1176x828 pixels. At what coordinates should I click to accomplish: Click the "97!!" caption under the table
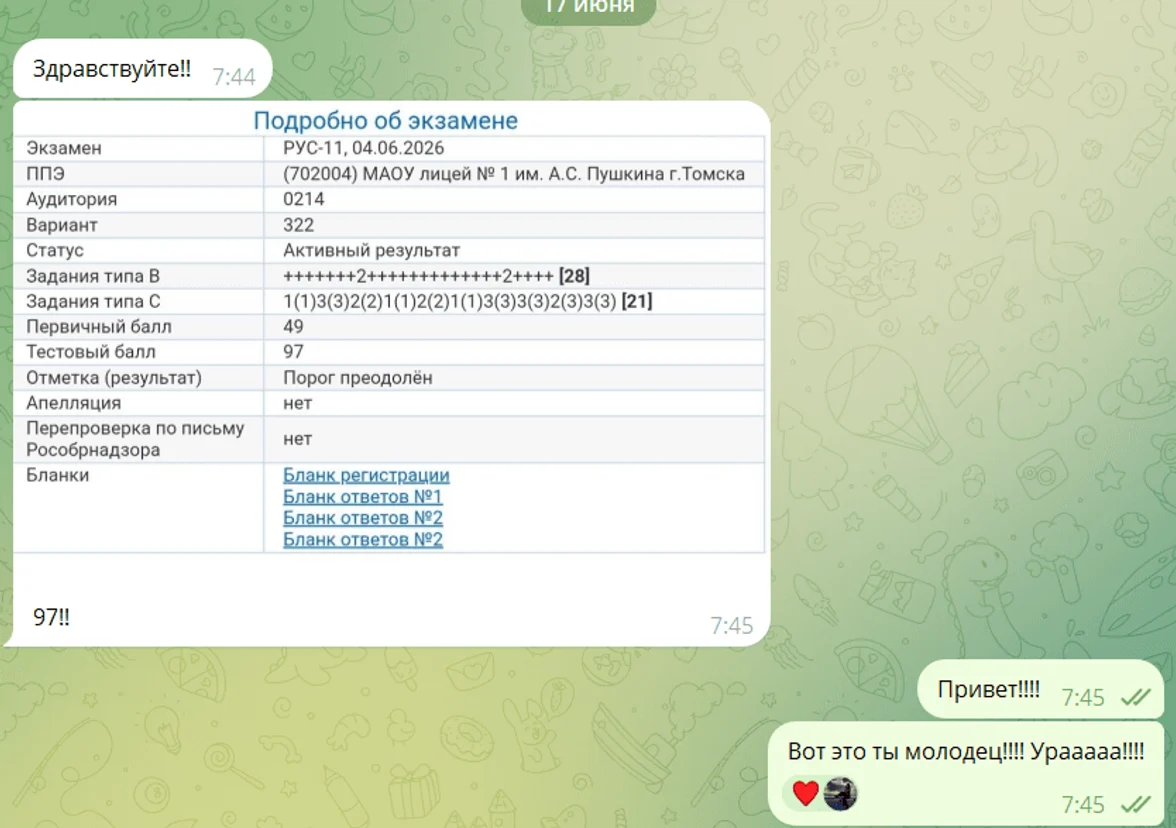click(x=51, y=616)
